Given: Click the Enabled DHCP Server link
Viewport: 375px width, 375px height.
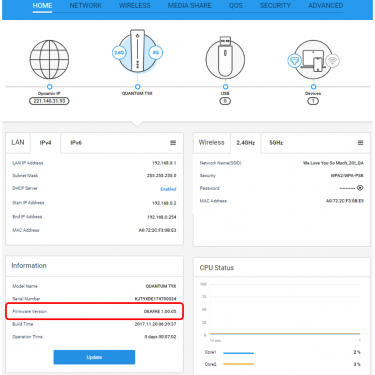Looking at the screenshot, I should pos(168,189).
